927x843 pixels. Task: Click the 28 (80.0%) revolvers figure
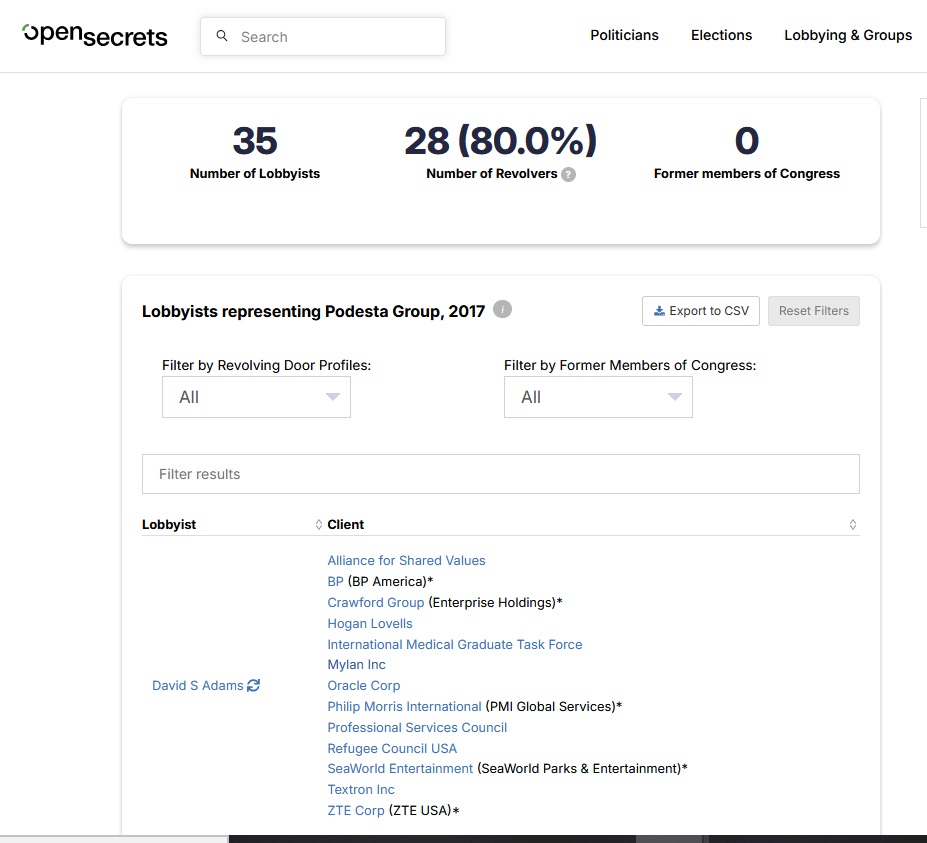pos(500,141)
